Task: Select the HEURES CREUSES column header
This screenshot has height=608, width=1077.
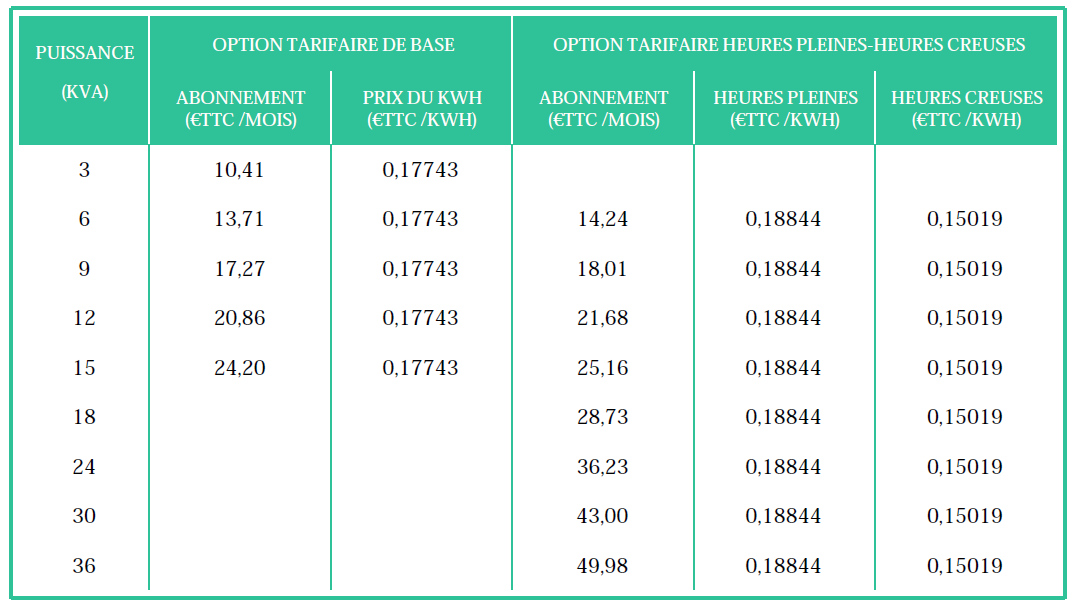Action: tap(966, 108)
